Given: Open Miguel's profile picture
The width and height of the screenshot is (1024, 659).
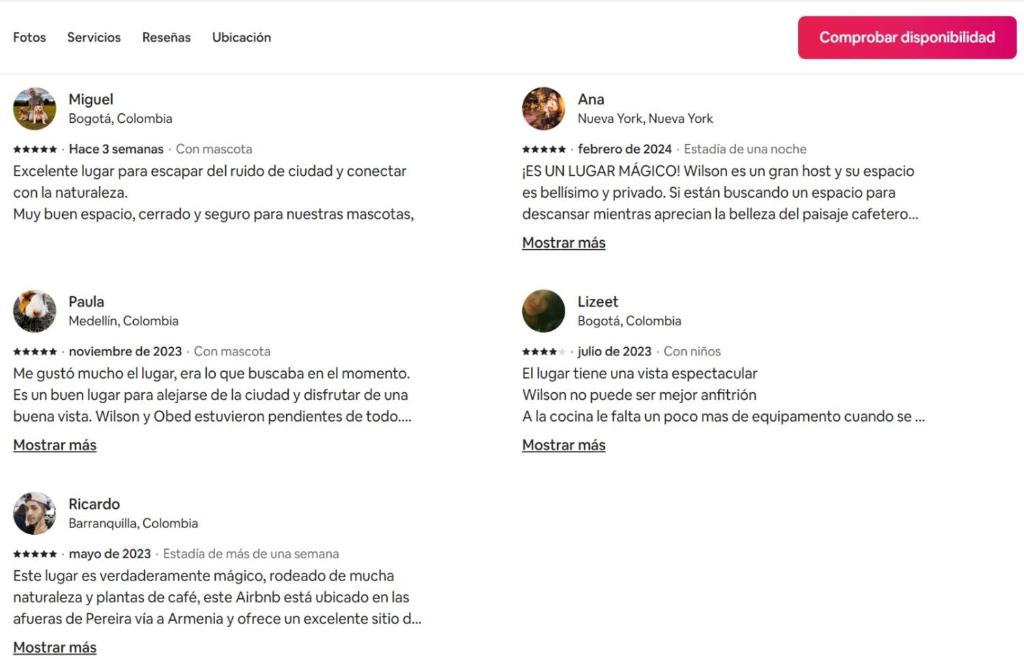Looking at the screenshot, I should tap(34, 108).
